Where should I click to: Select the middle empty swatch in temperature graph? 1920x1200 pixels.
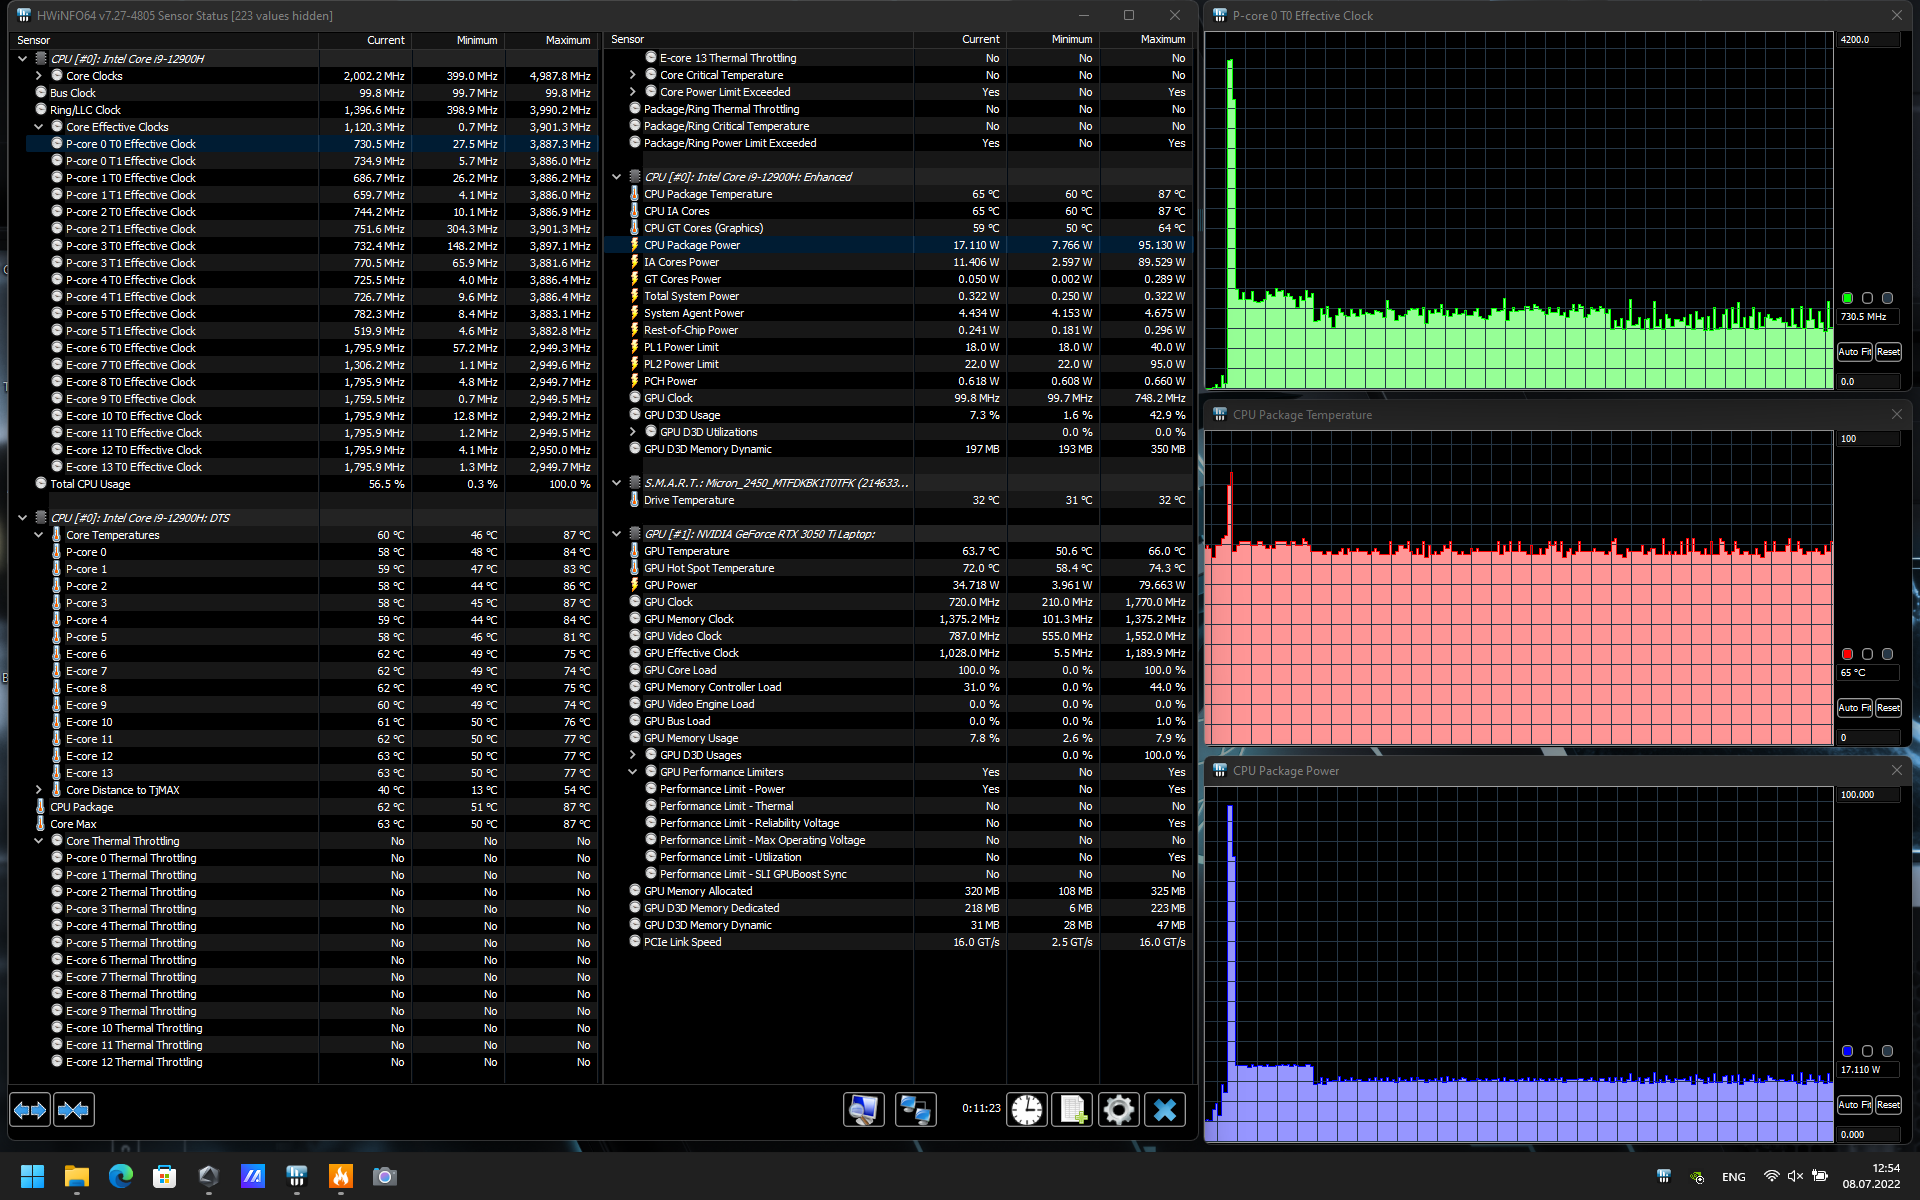click(1867, 654)
